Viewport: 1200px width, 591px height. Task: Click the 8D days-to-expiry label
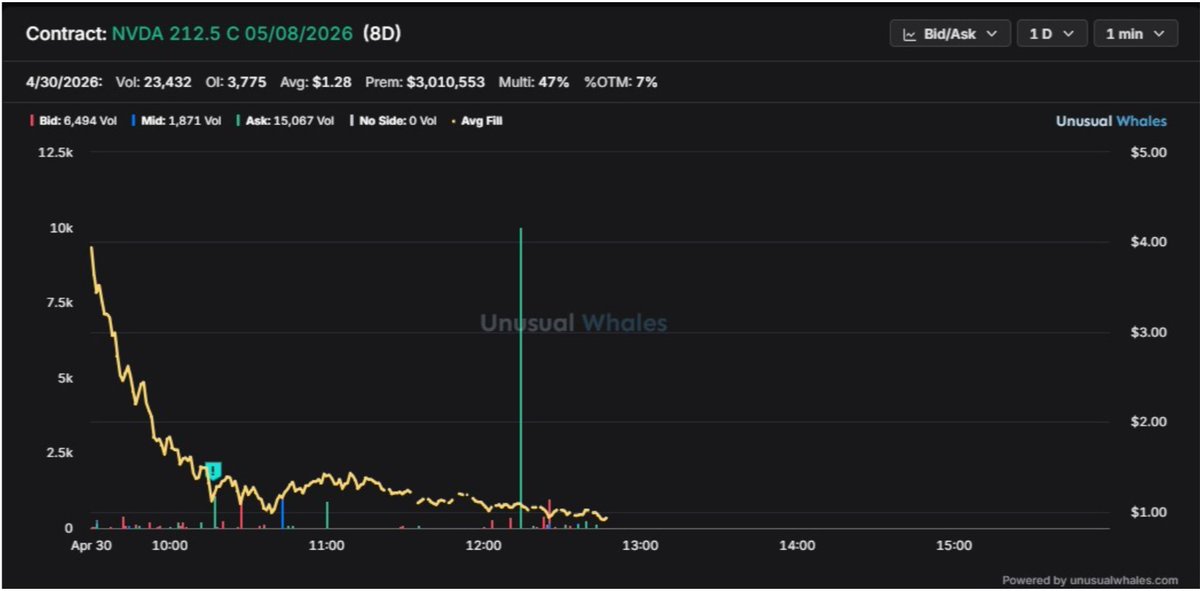click(380, 34)
